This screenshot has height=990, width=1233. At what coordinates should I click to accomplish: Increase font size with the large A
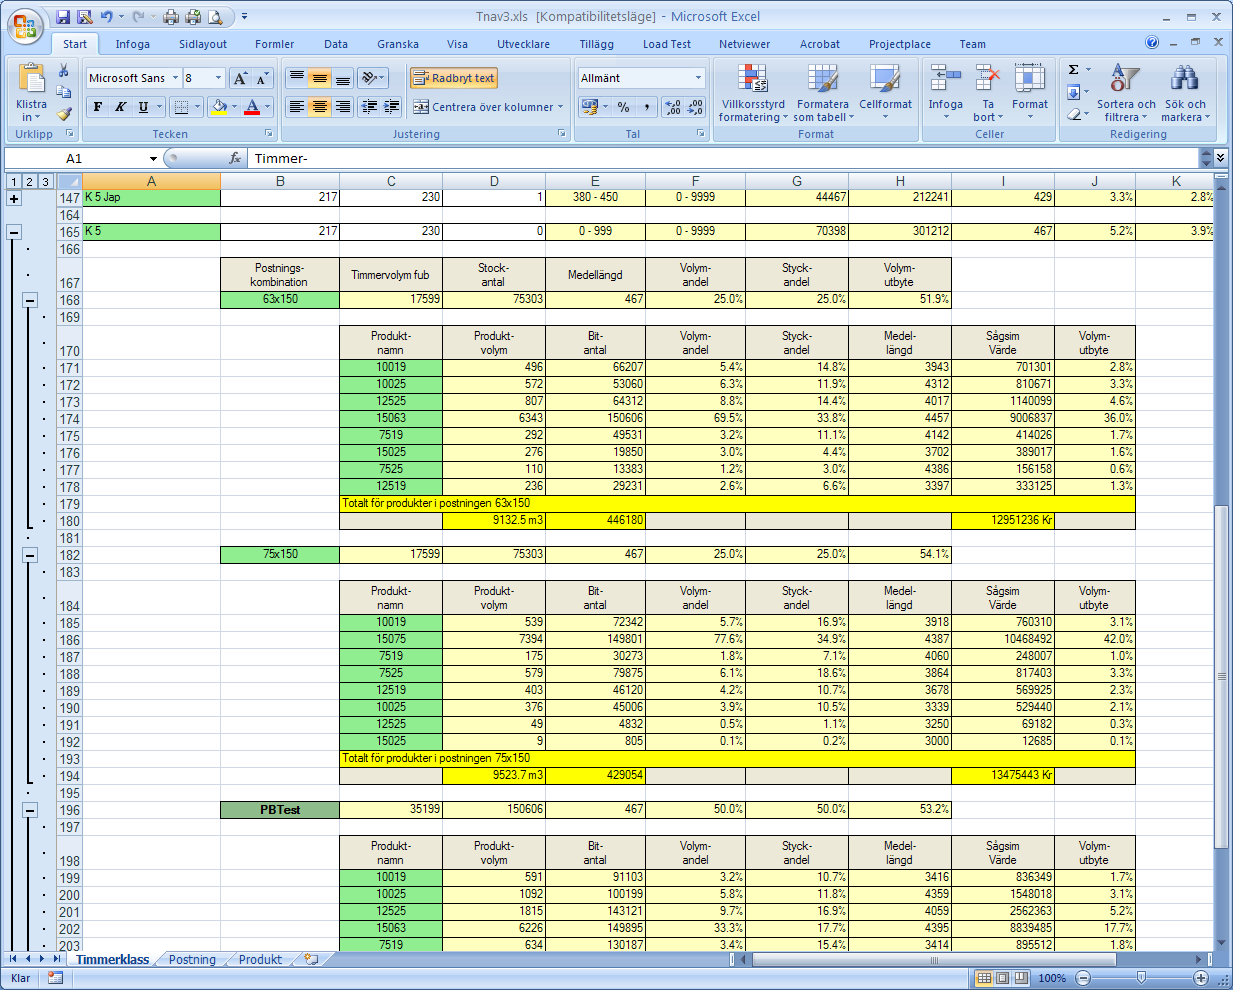(x=240, y=78)
